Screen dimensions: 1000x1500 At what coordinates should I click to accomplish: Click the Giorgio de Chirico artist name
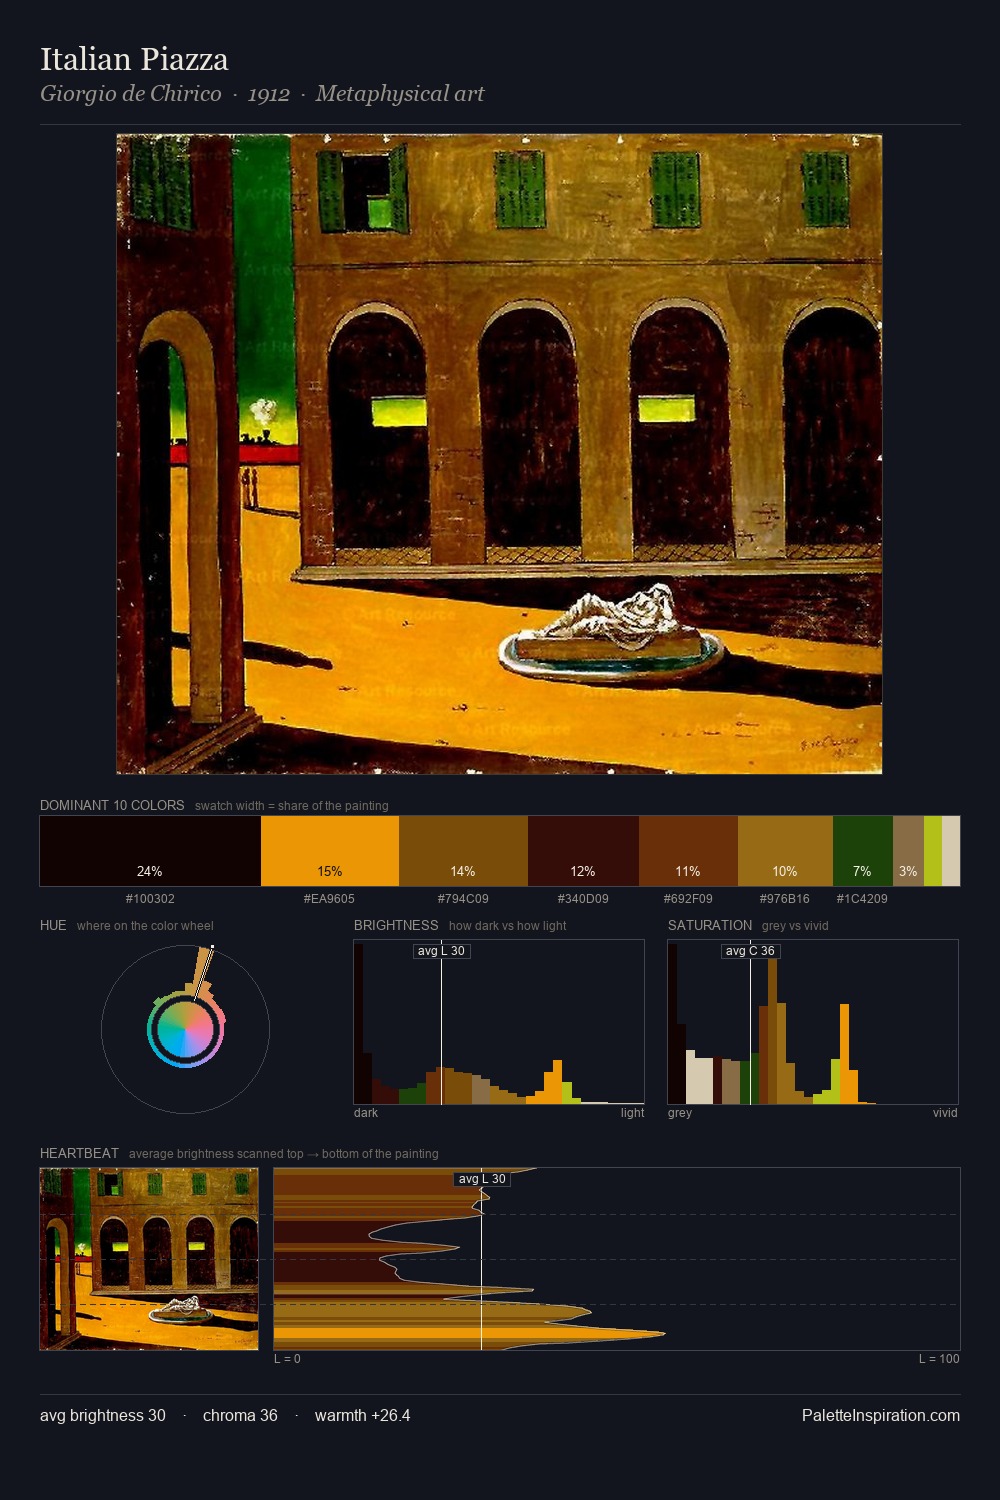pos(131,94)
